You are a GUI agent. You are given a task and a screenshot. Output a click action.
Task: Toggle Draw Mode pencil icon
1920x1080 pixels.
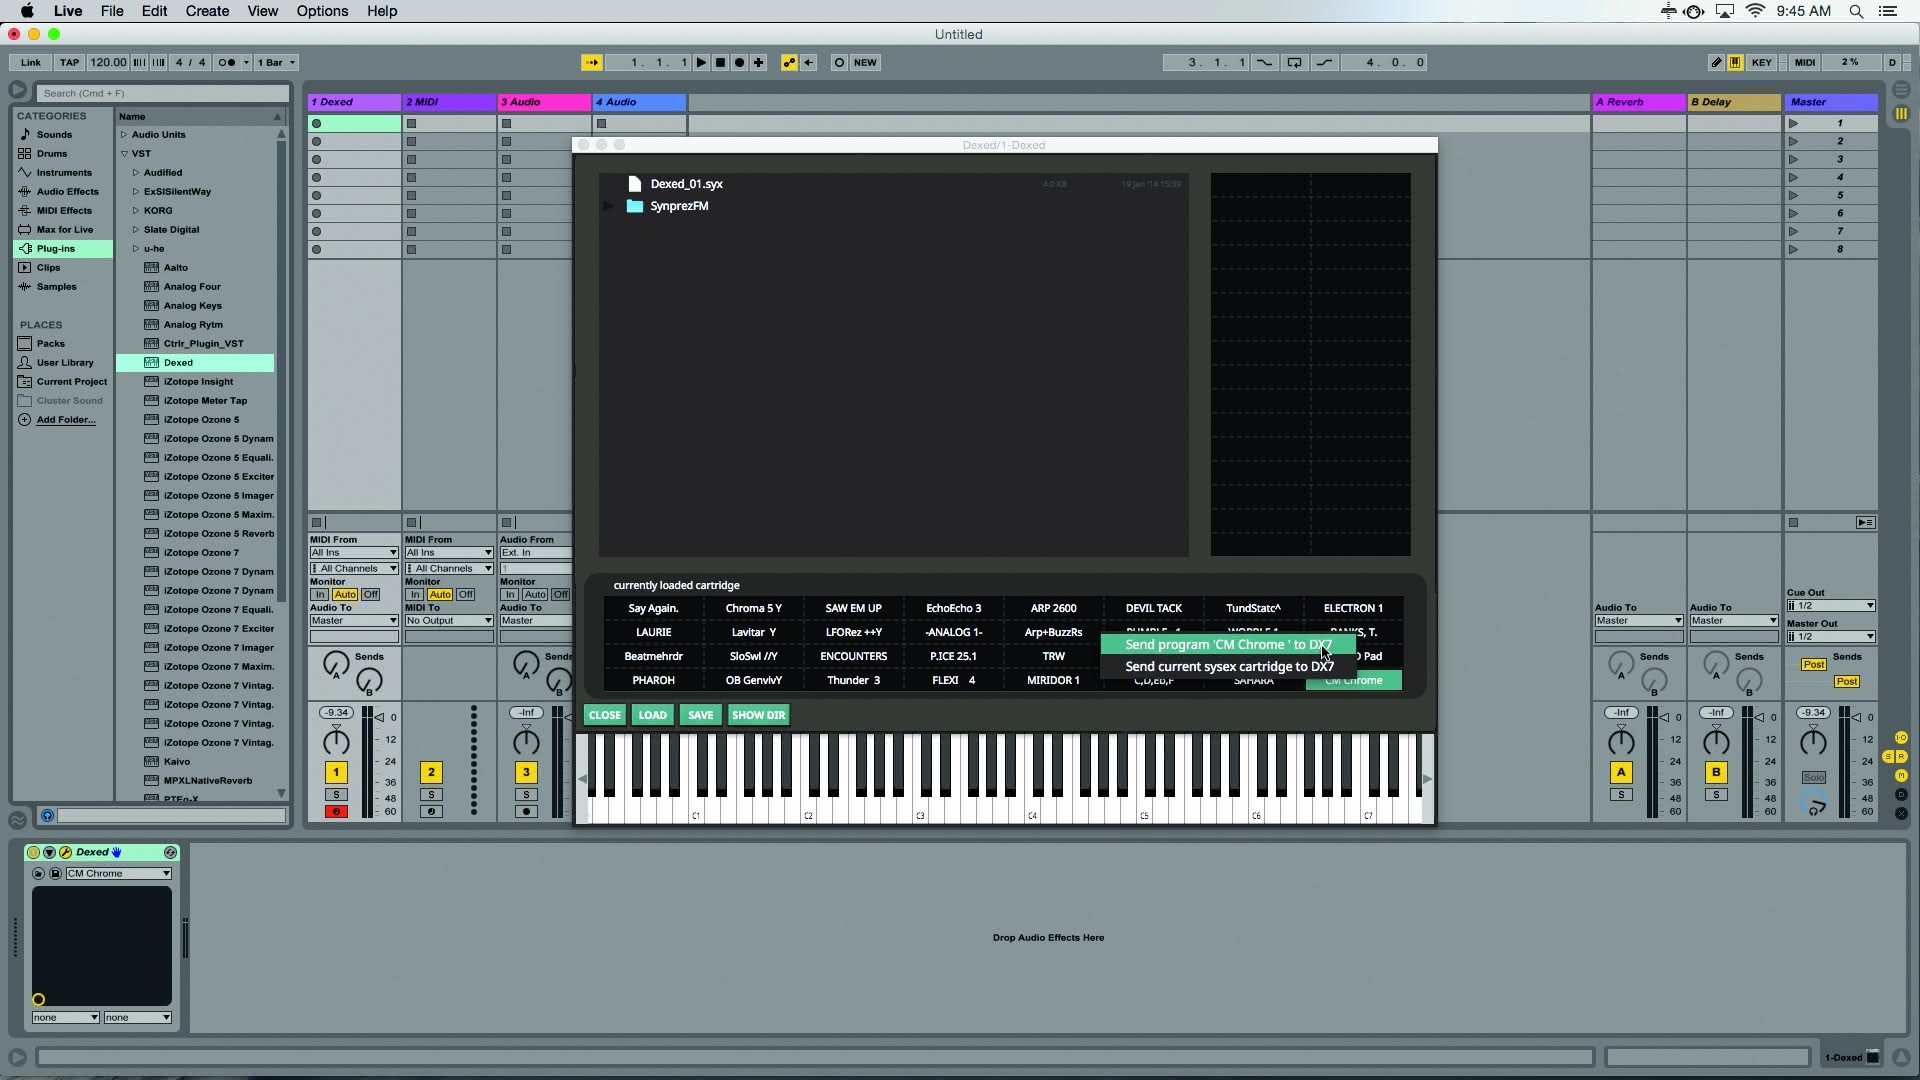pos(1716,62)
